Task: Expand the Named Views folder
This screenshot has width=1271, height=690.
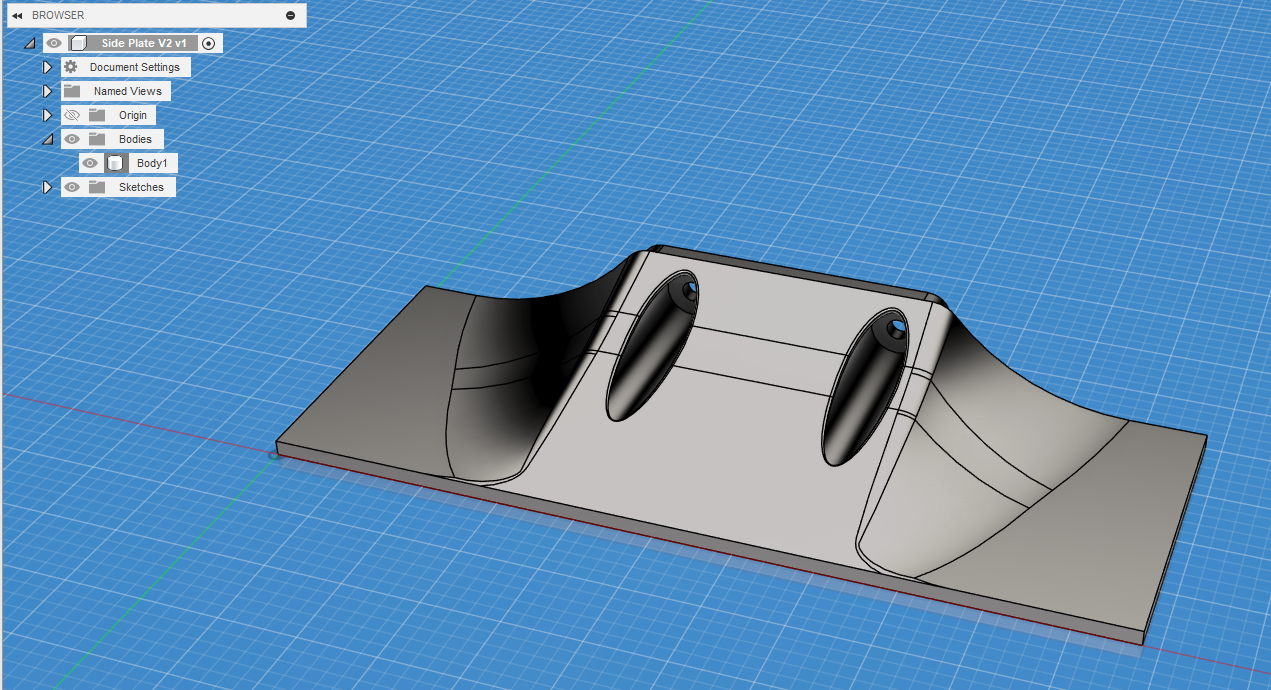Action: click(47, 91)
